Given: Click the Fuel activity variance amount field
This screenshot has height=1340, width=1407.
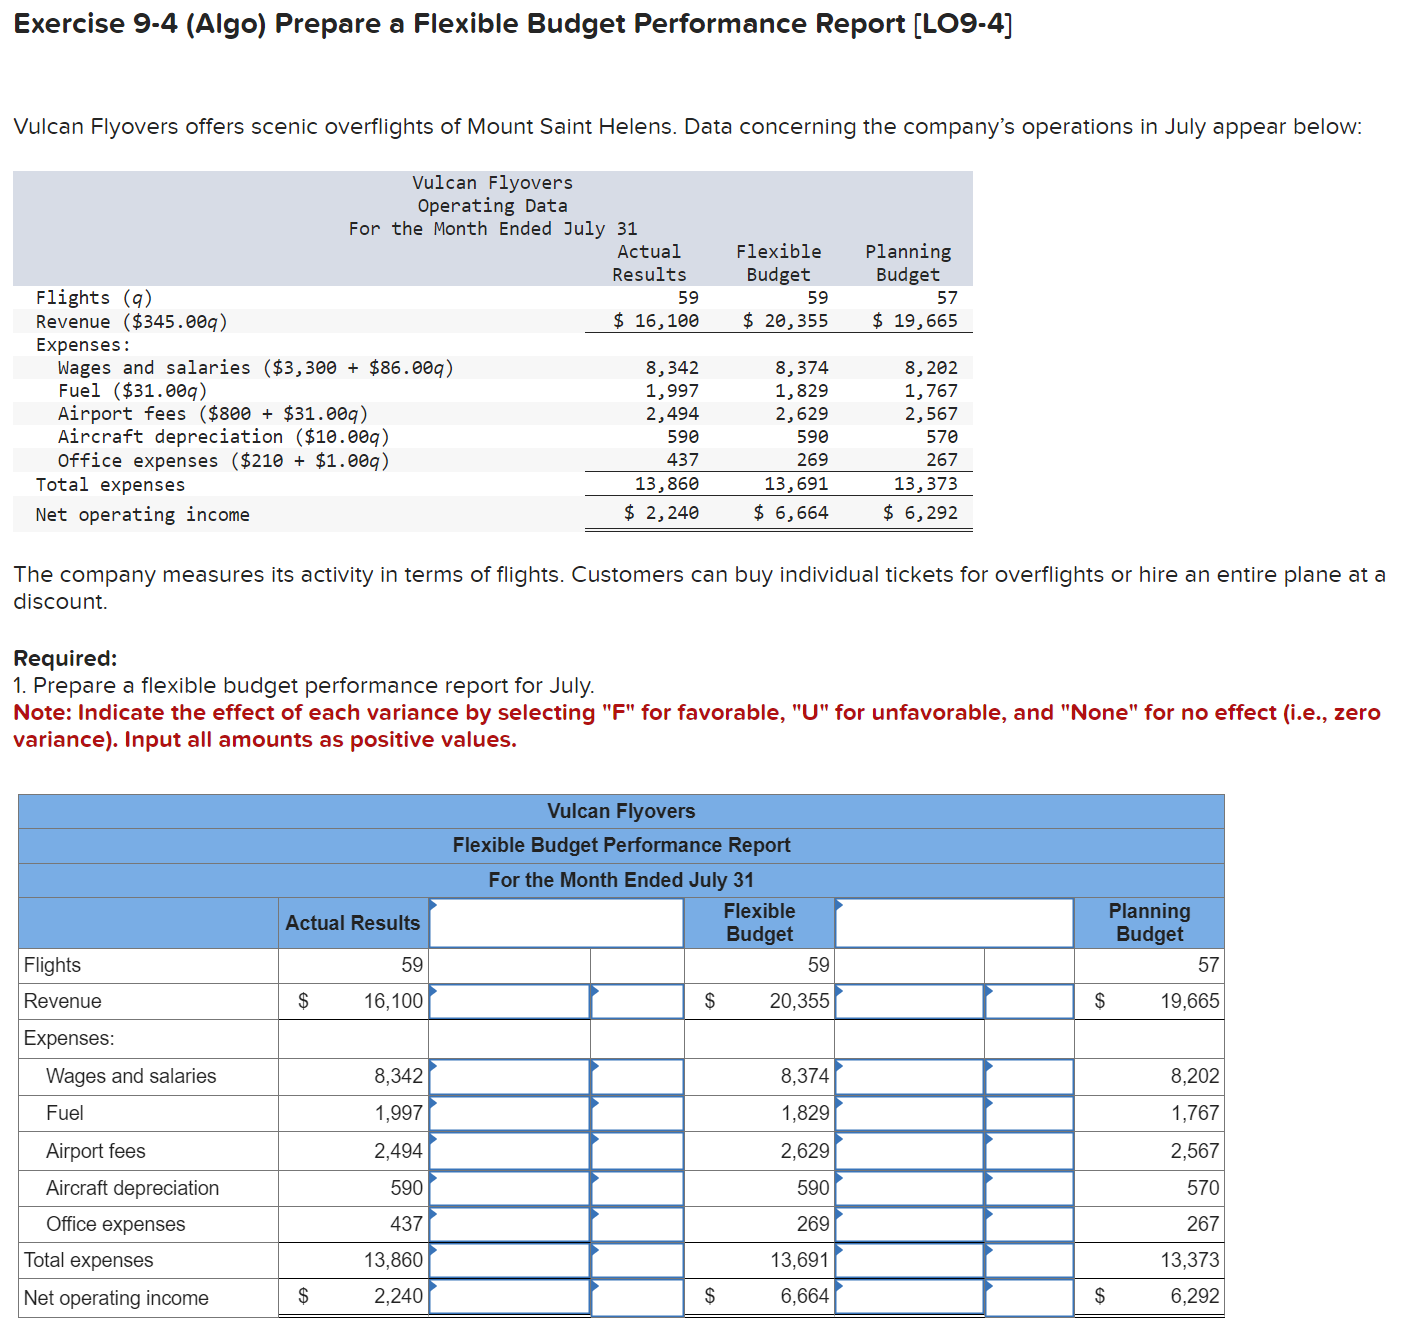Looking at the screenshot, I should point(909,1112).
